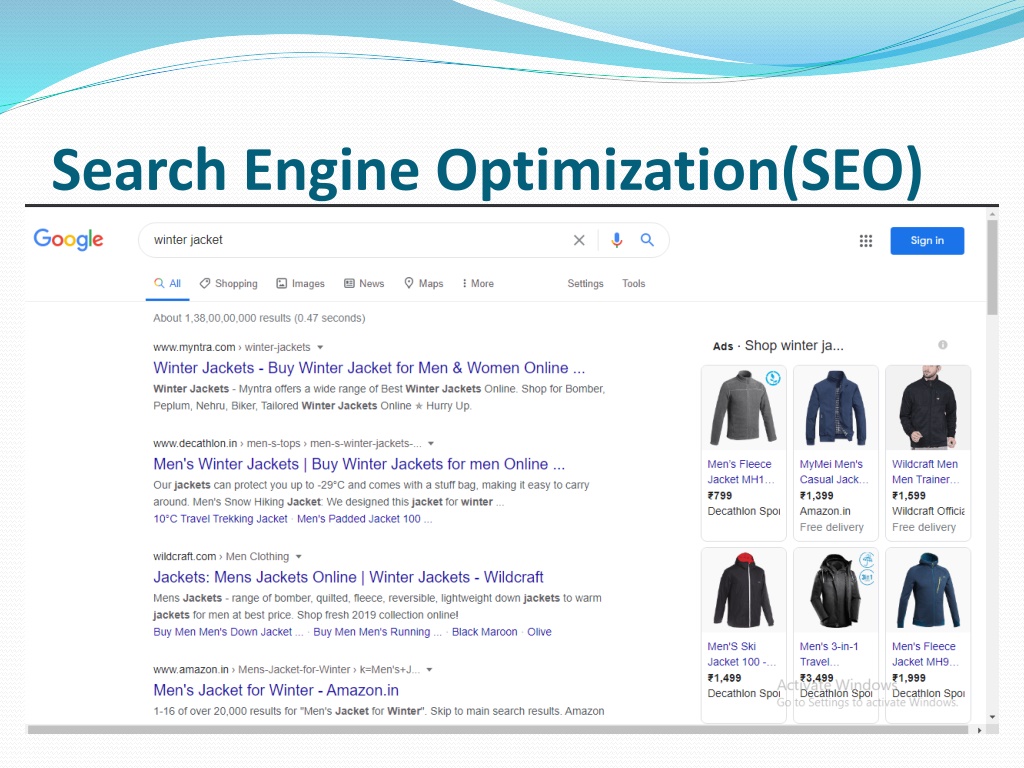The width and height of the screenshot is (1024, 768).
Task: Expand dropdown arrow next to myntra.com URL
Action: (320, 347)
